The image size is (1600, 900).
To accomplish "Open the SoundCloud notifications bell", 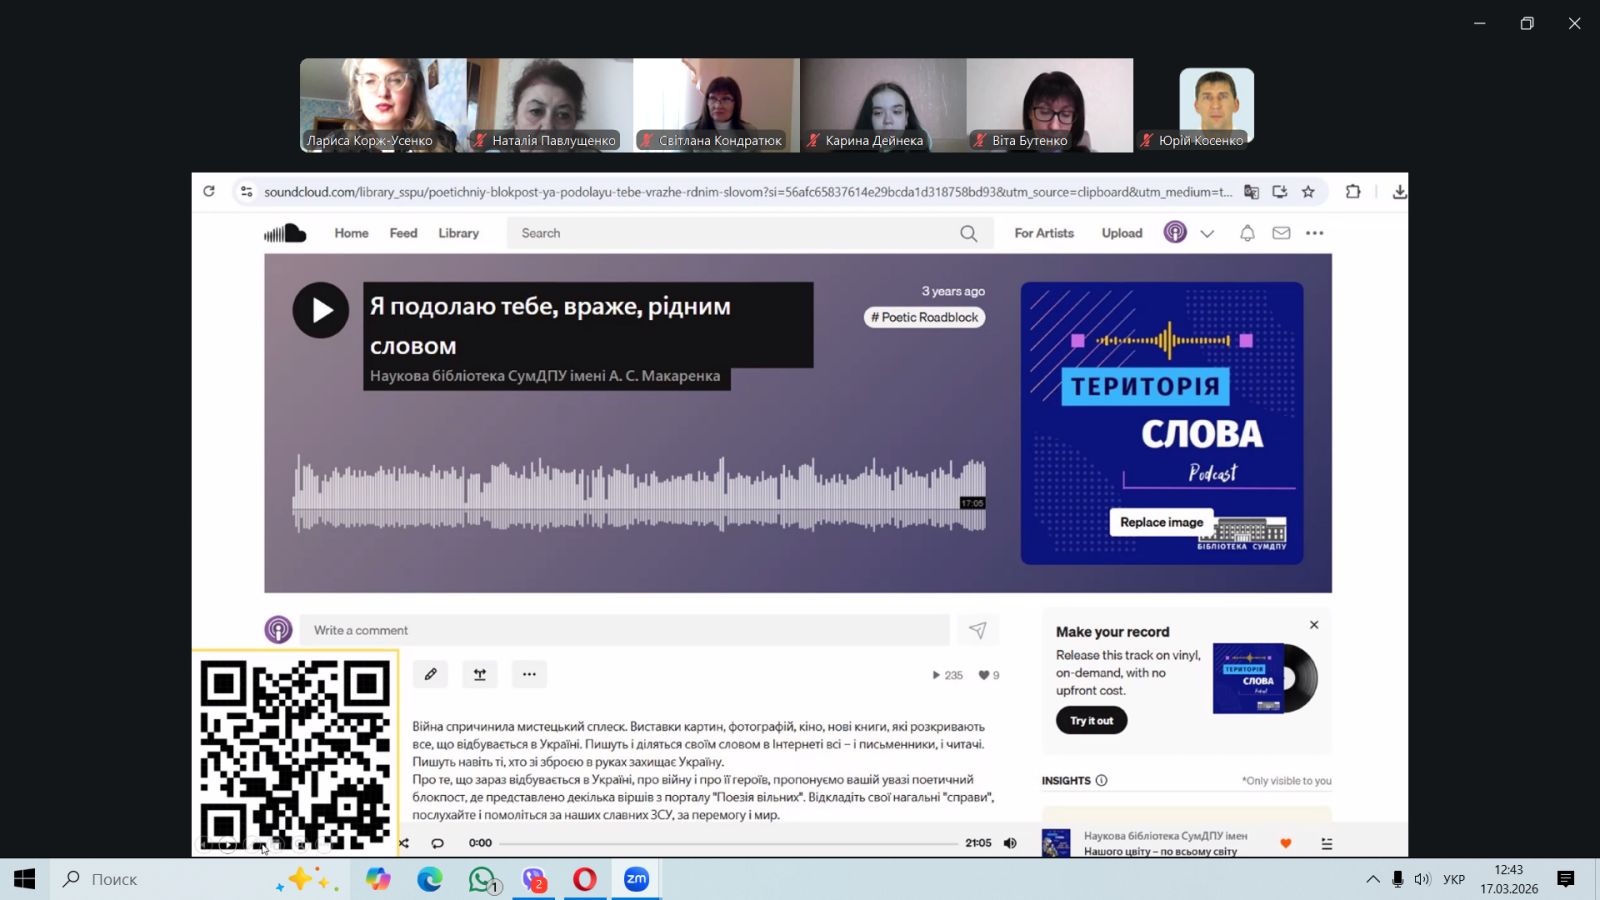I will [1247, 233].
